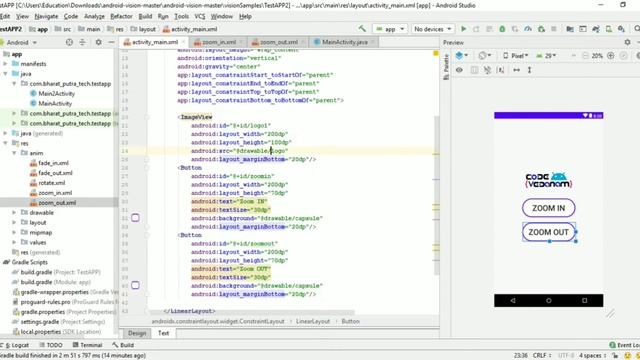Expand the manifests folder
Viewport: 640px width, 360px height.
coord(5,64)
